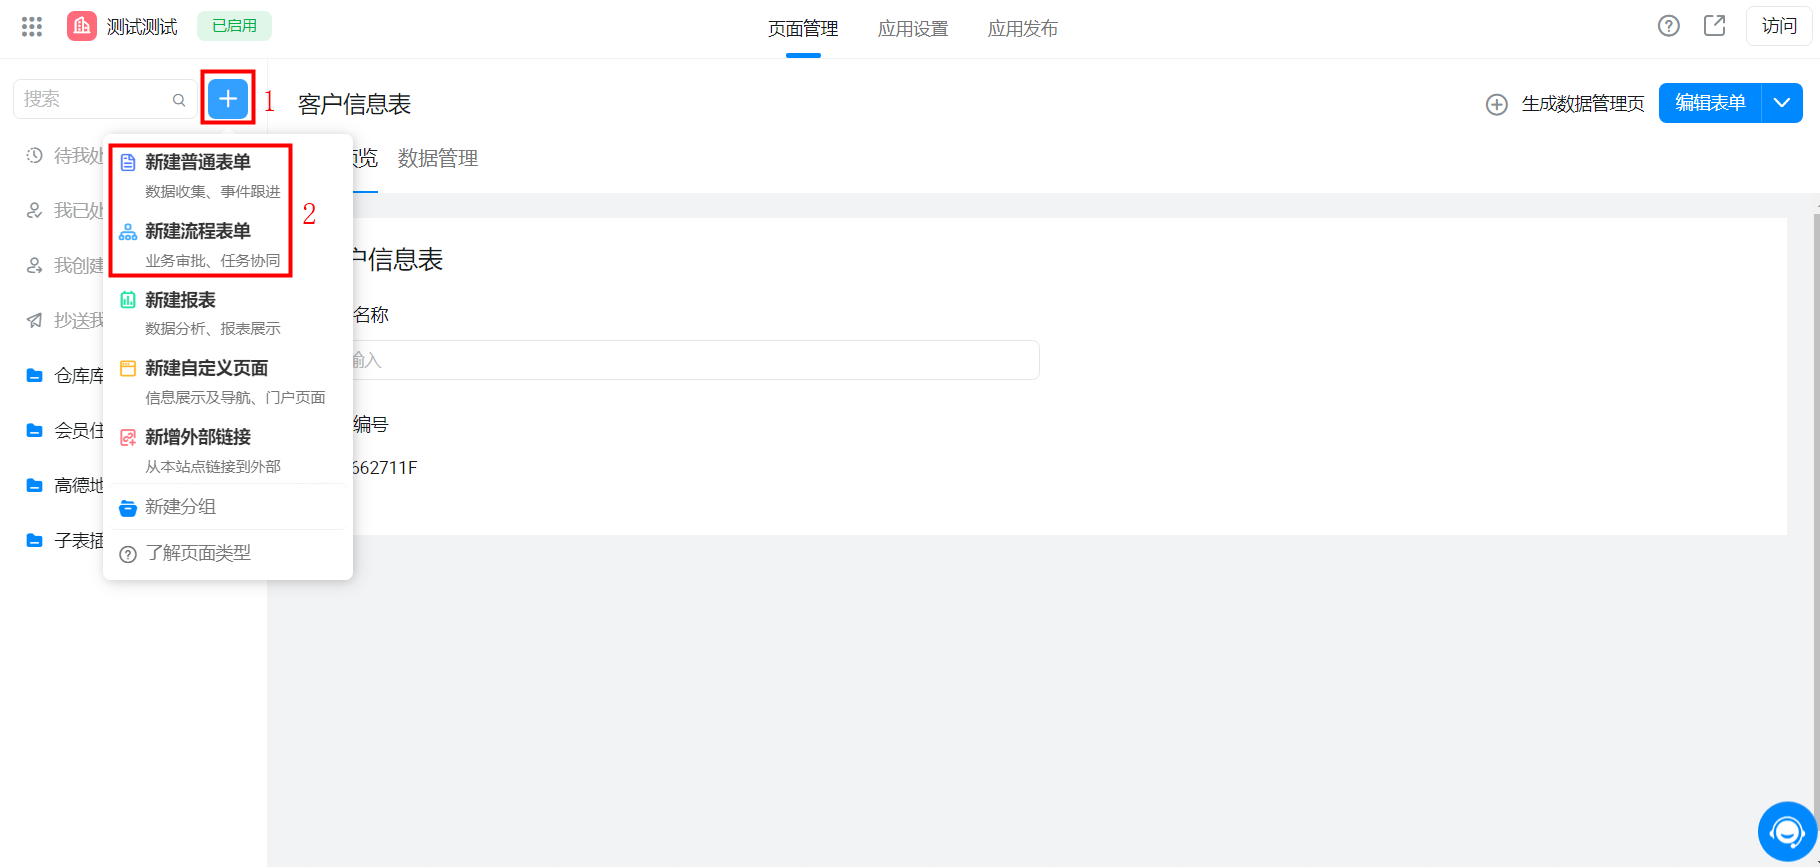This screenshot has width=1820, height=867.
Task: Click the 子表 folder icon
Action: [x=35, y=540]
